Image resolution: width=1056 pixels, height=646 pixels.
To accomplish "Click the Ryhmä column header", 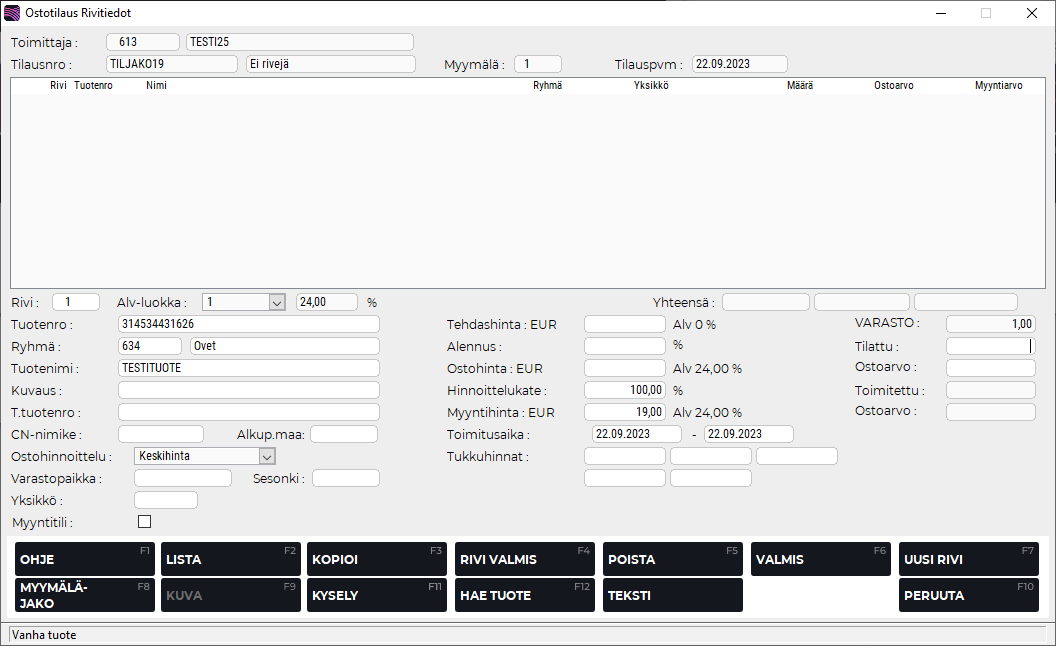I will click(547, 86).
